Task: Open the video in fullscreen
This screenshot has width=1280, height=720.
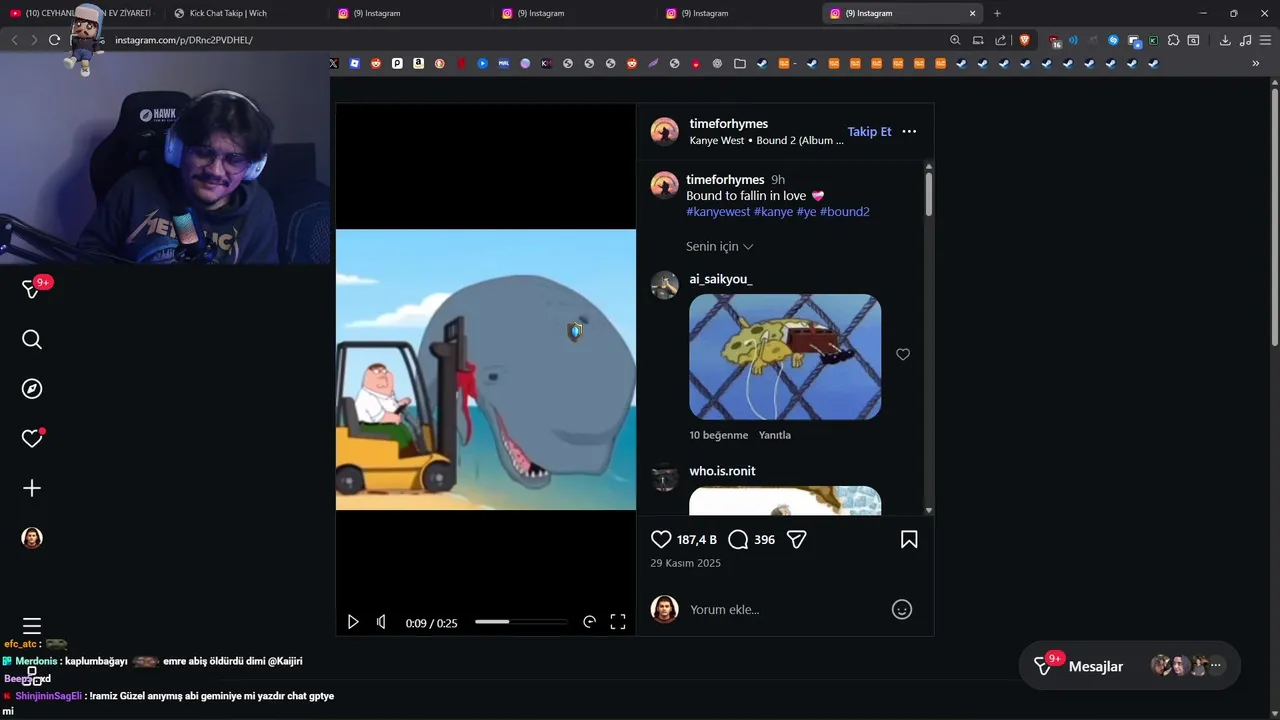Action: (618, 622)
